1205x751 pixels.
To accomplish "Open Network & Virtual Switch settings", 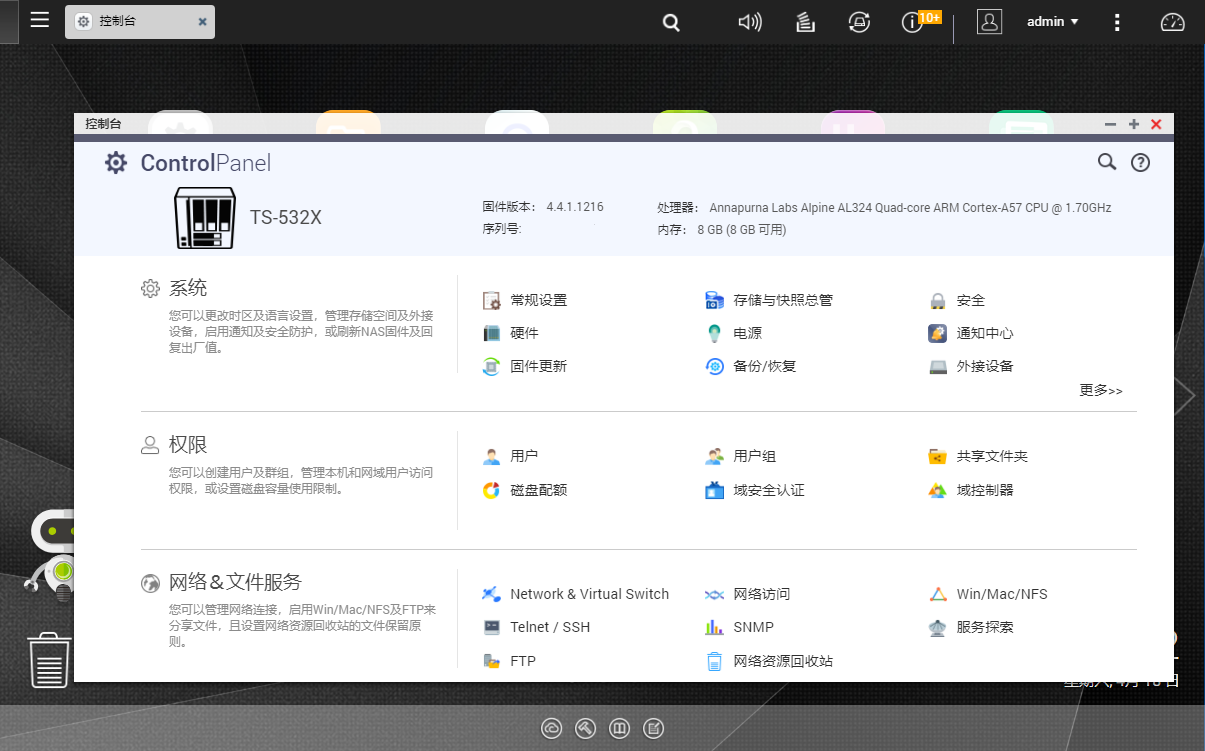I will [588, 594].
